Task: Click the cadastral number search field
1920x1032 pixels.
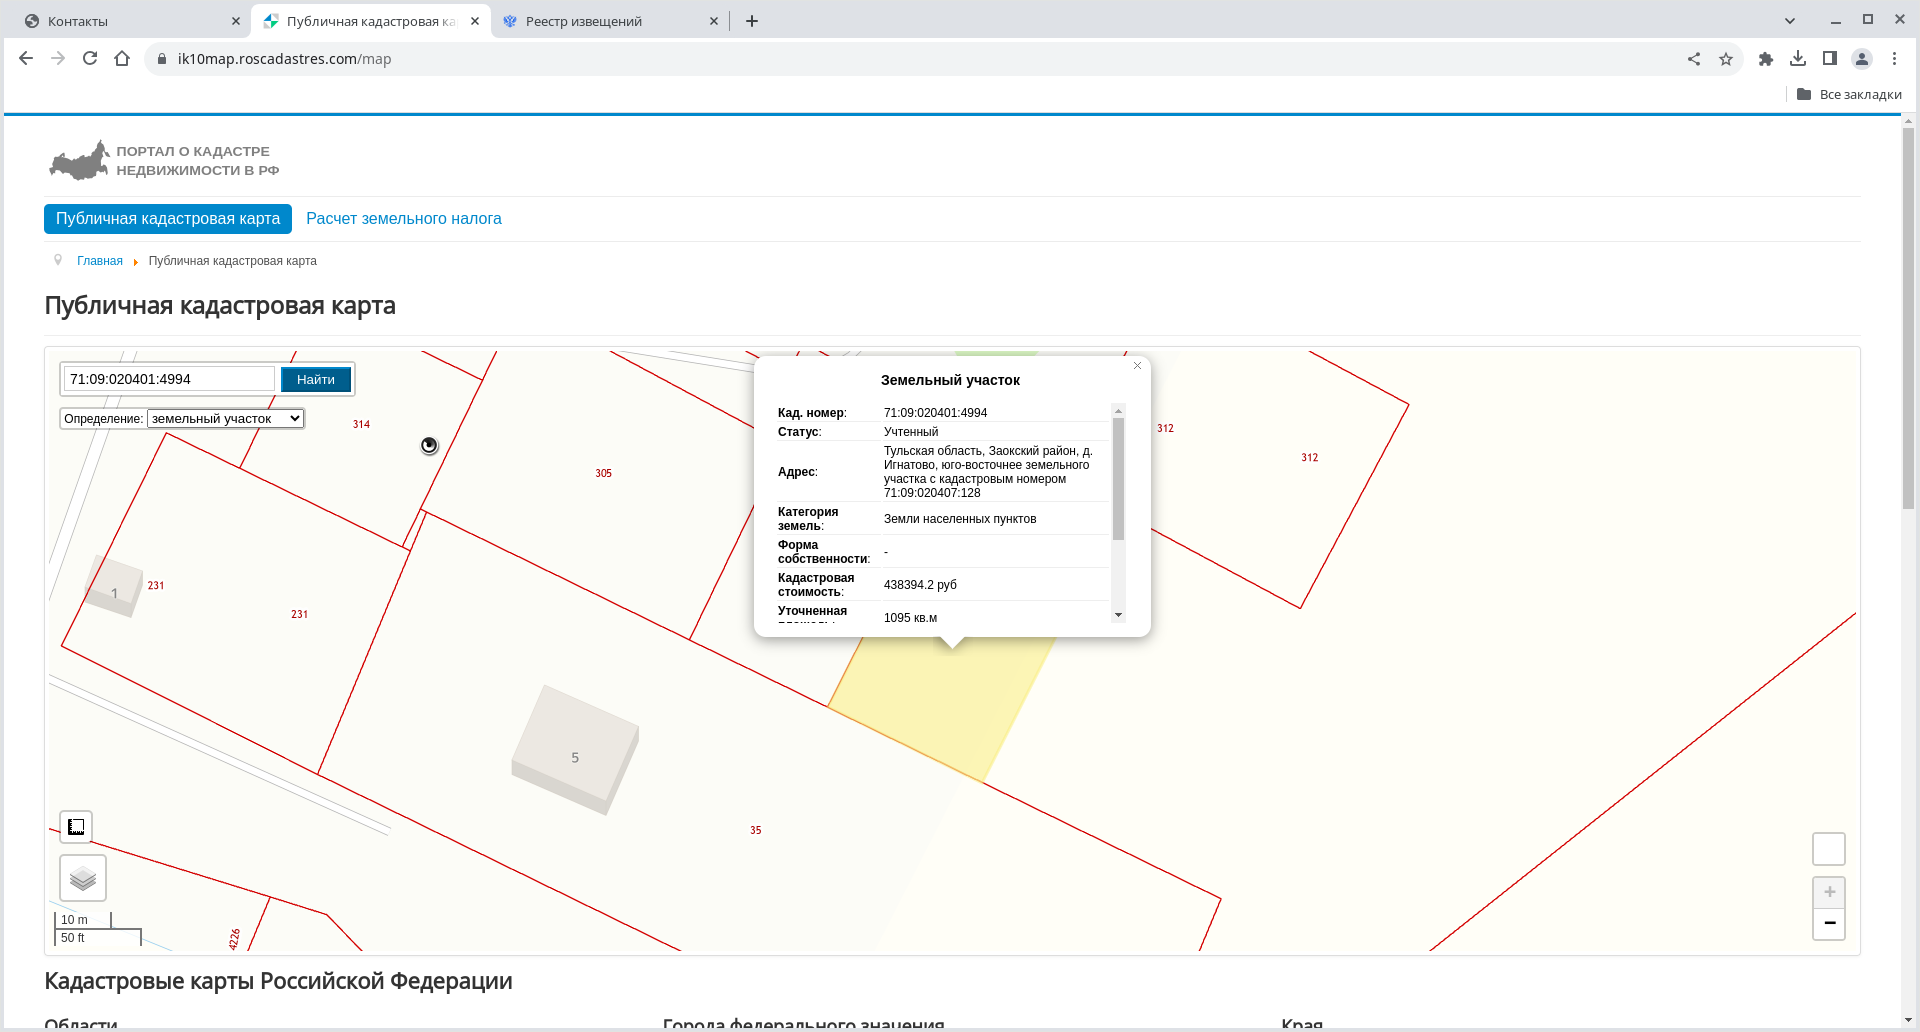Action: click(169, 379)
